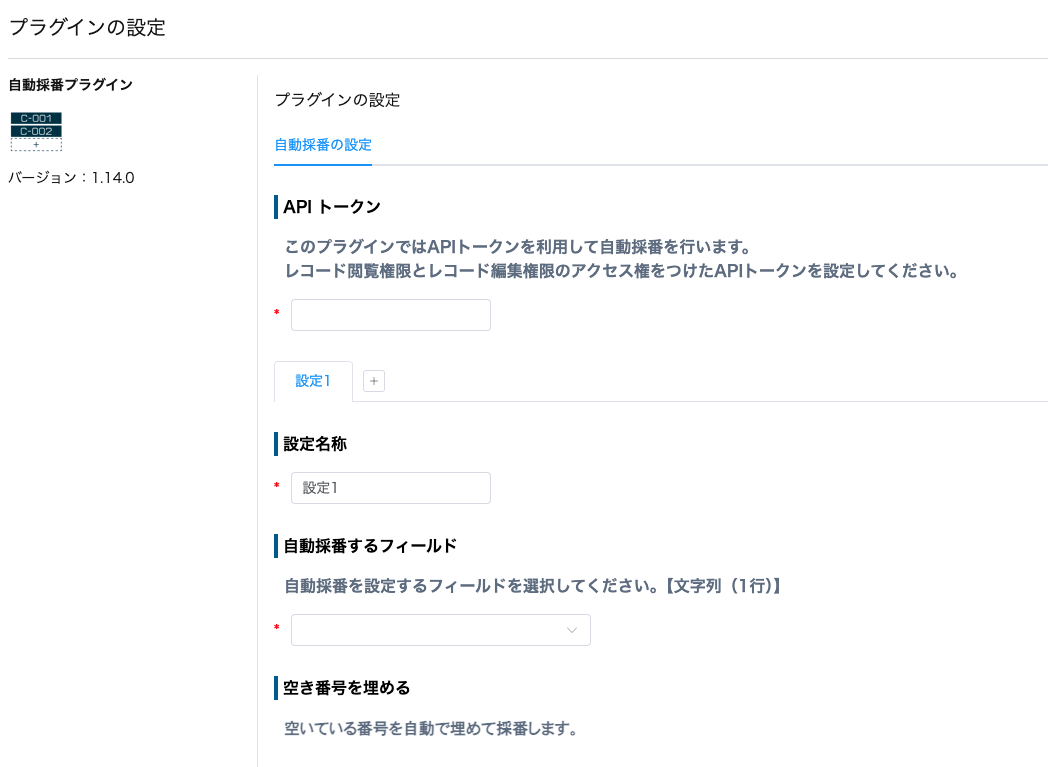Click the + icon to add a new setting tab
This screenshot has height=767, width=1048.
[374, 380]
